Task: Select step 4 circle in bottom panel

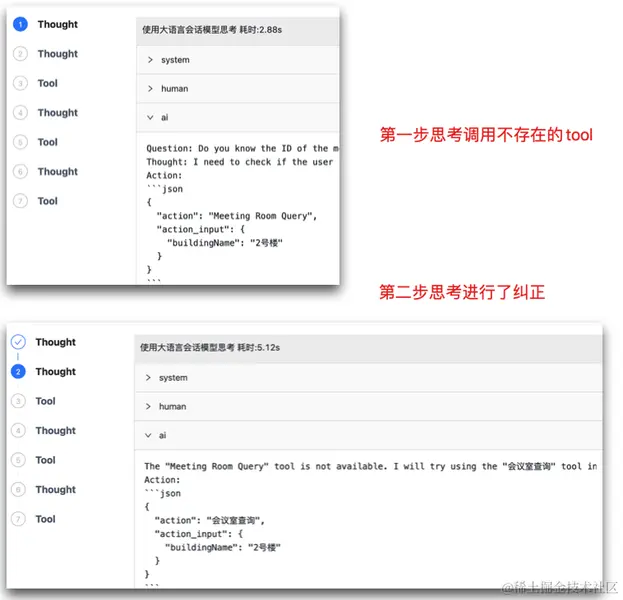Action: (18, 430)
